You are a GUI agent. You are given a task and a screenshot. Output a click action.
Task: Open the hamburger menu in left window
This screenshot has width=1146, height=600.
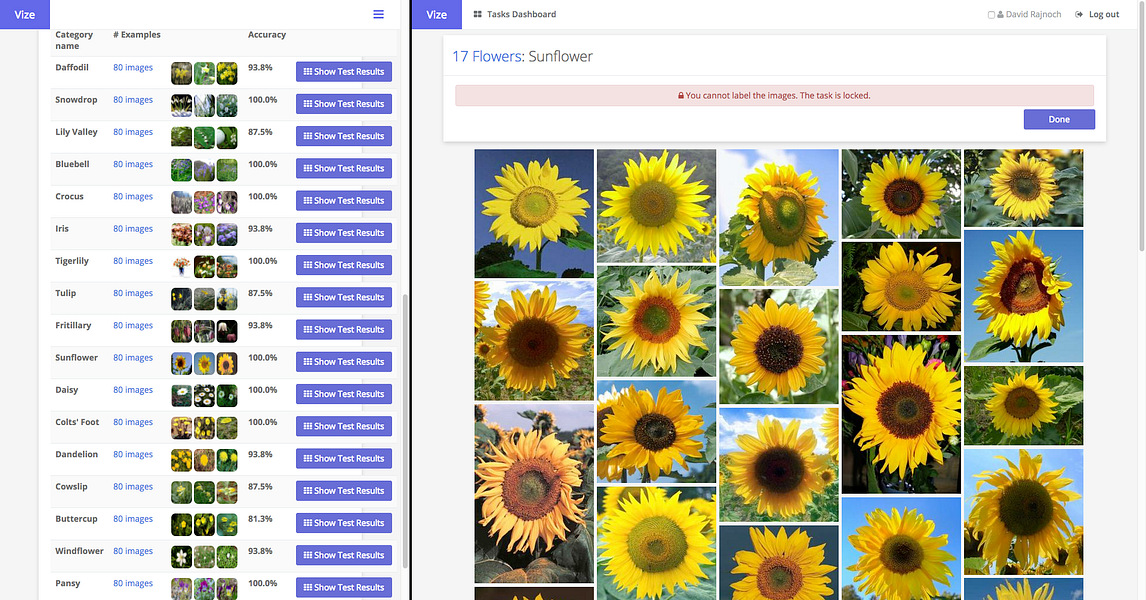coord(379,14)
